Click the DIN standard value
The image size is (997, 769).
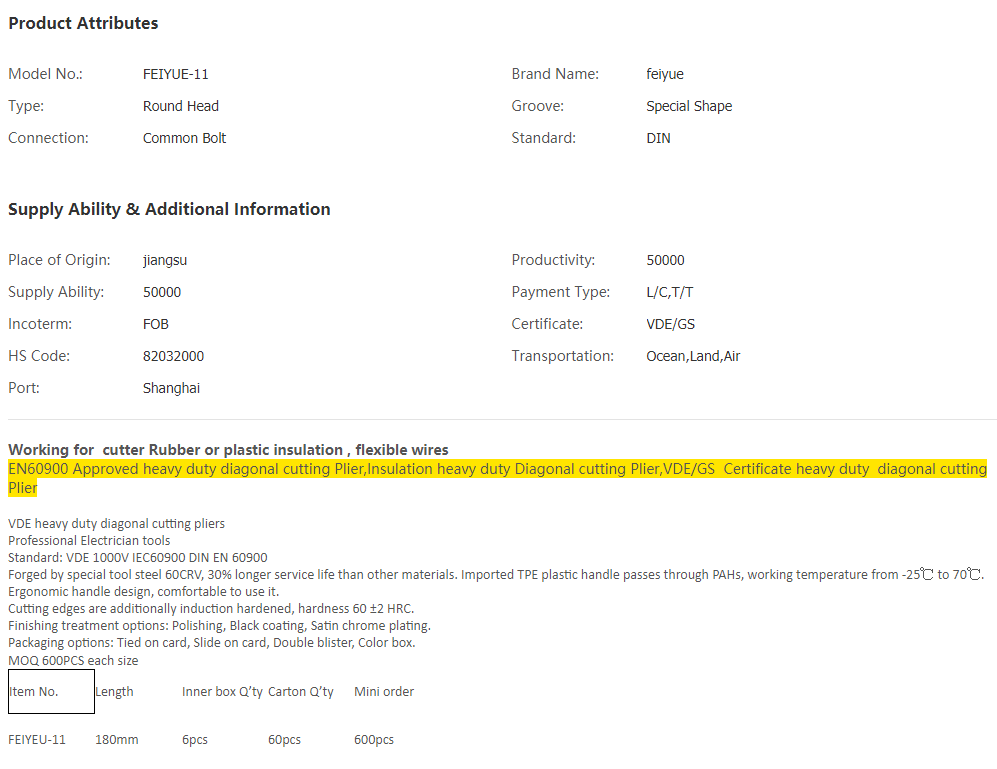(658, 138)
